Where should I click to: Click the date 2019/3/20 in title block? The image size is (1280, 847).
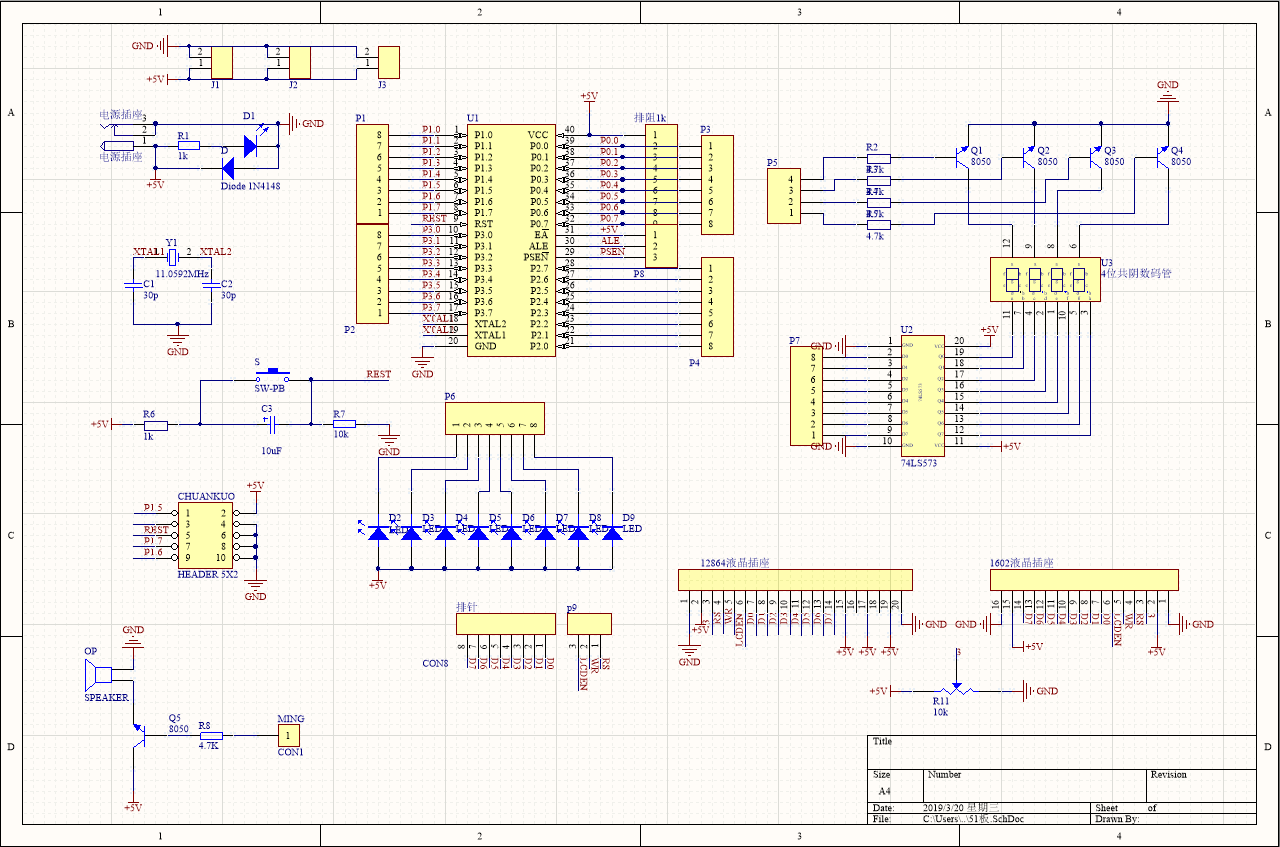[x=960, y=807]
